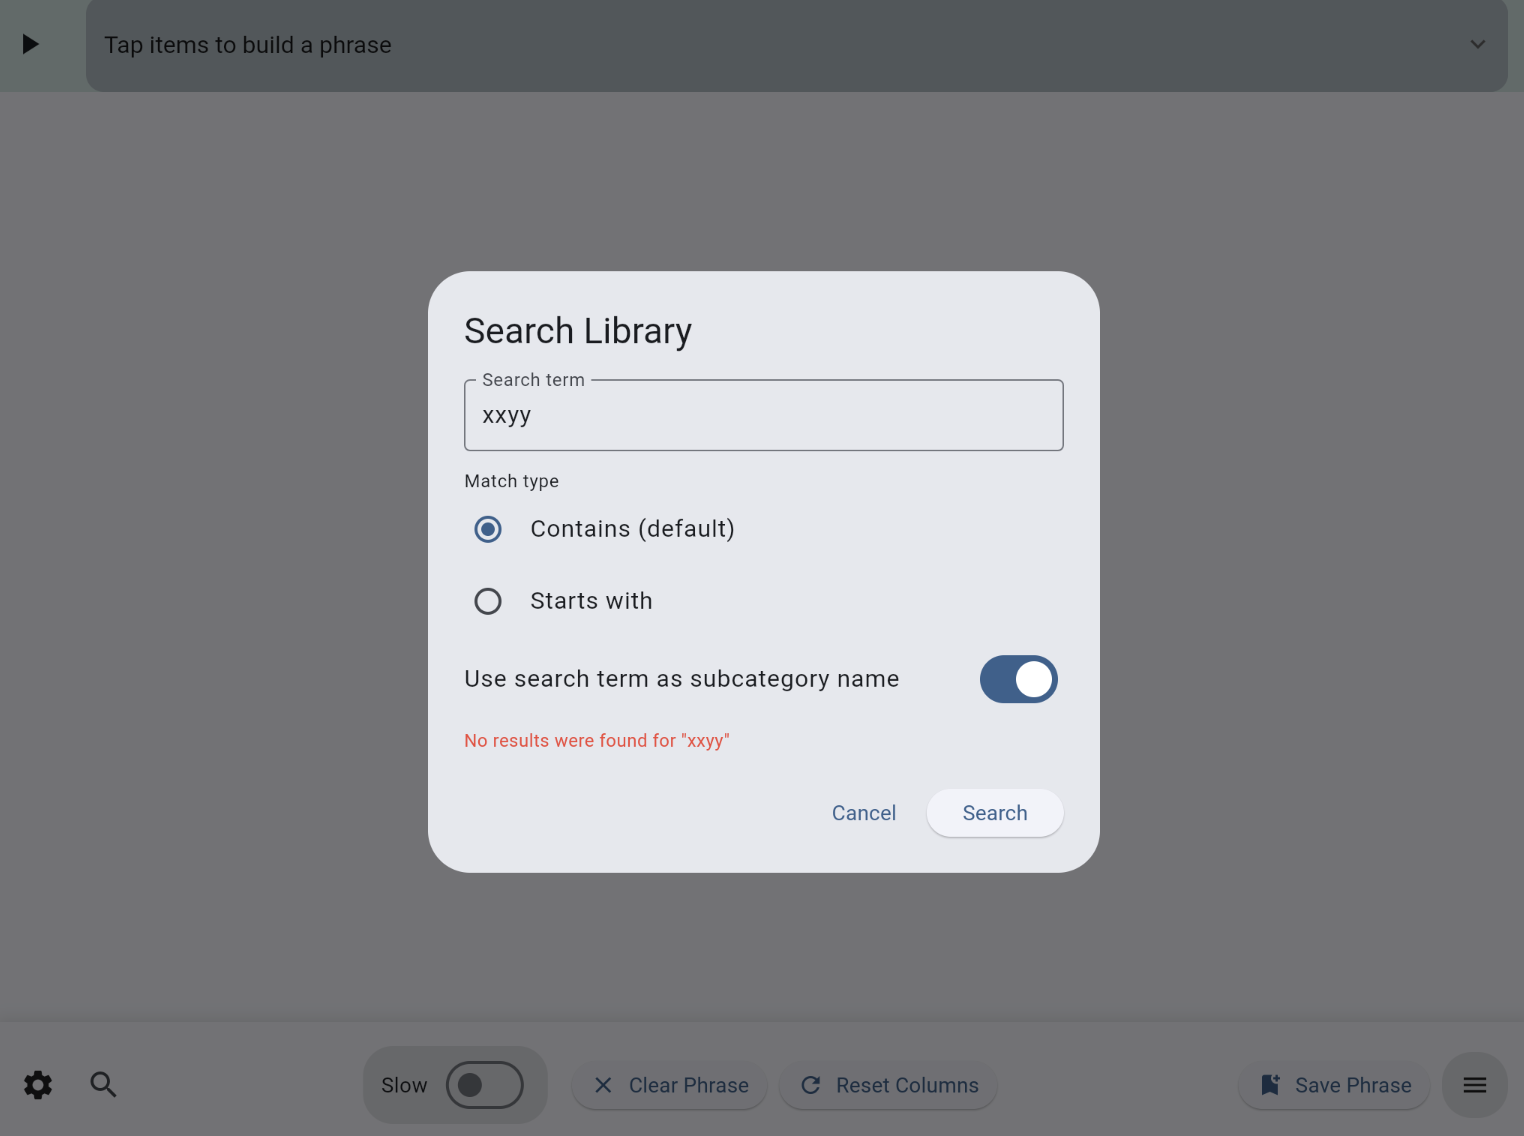The height and width of the screenshot is (1136, 1524).
Task: Expand the phrase bar chevron
Action: coord(1477,45)
